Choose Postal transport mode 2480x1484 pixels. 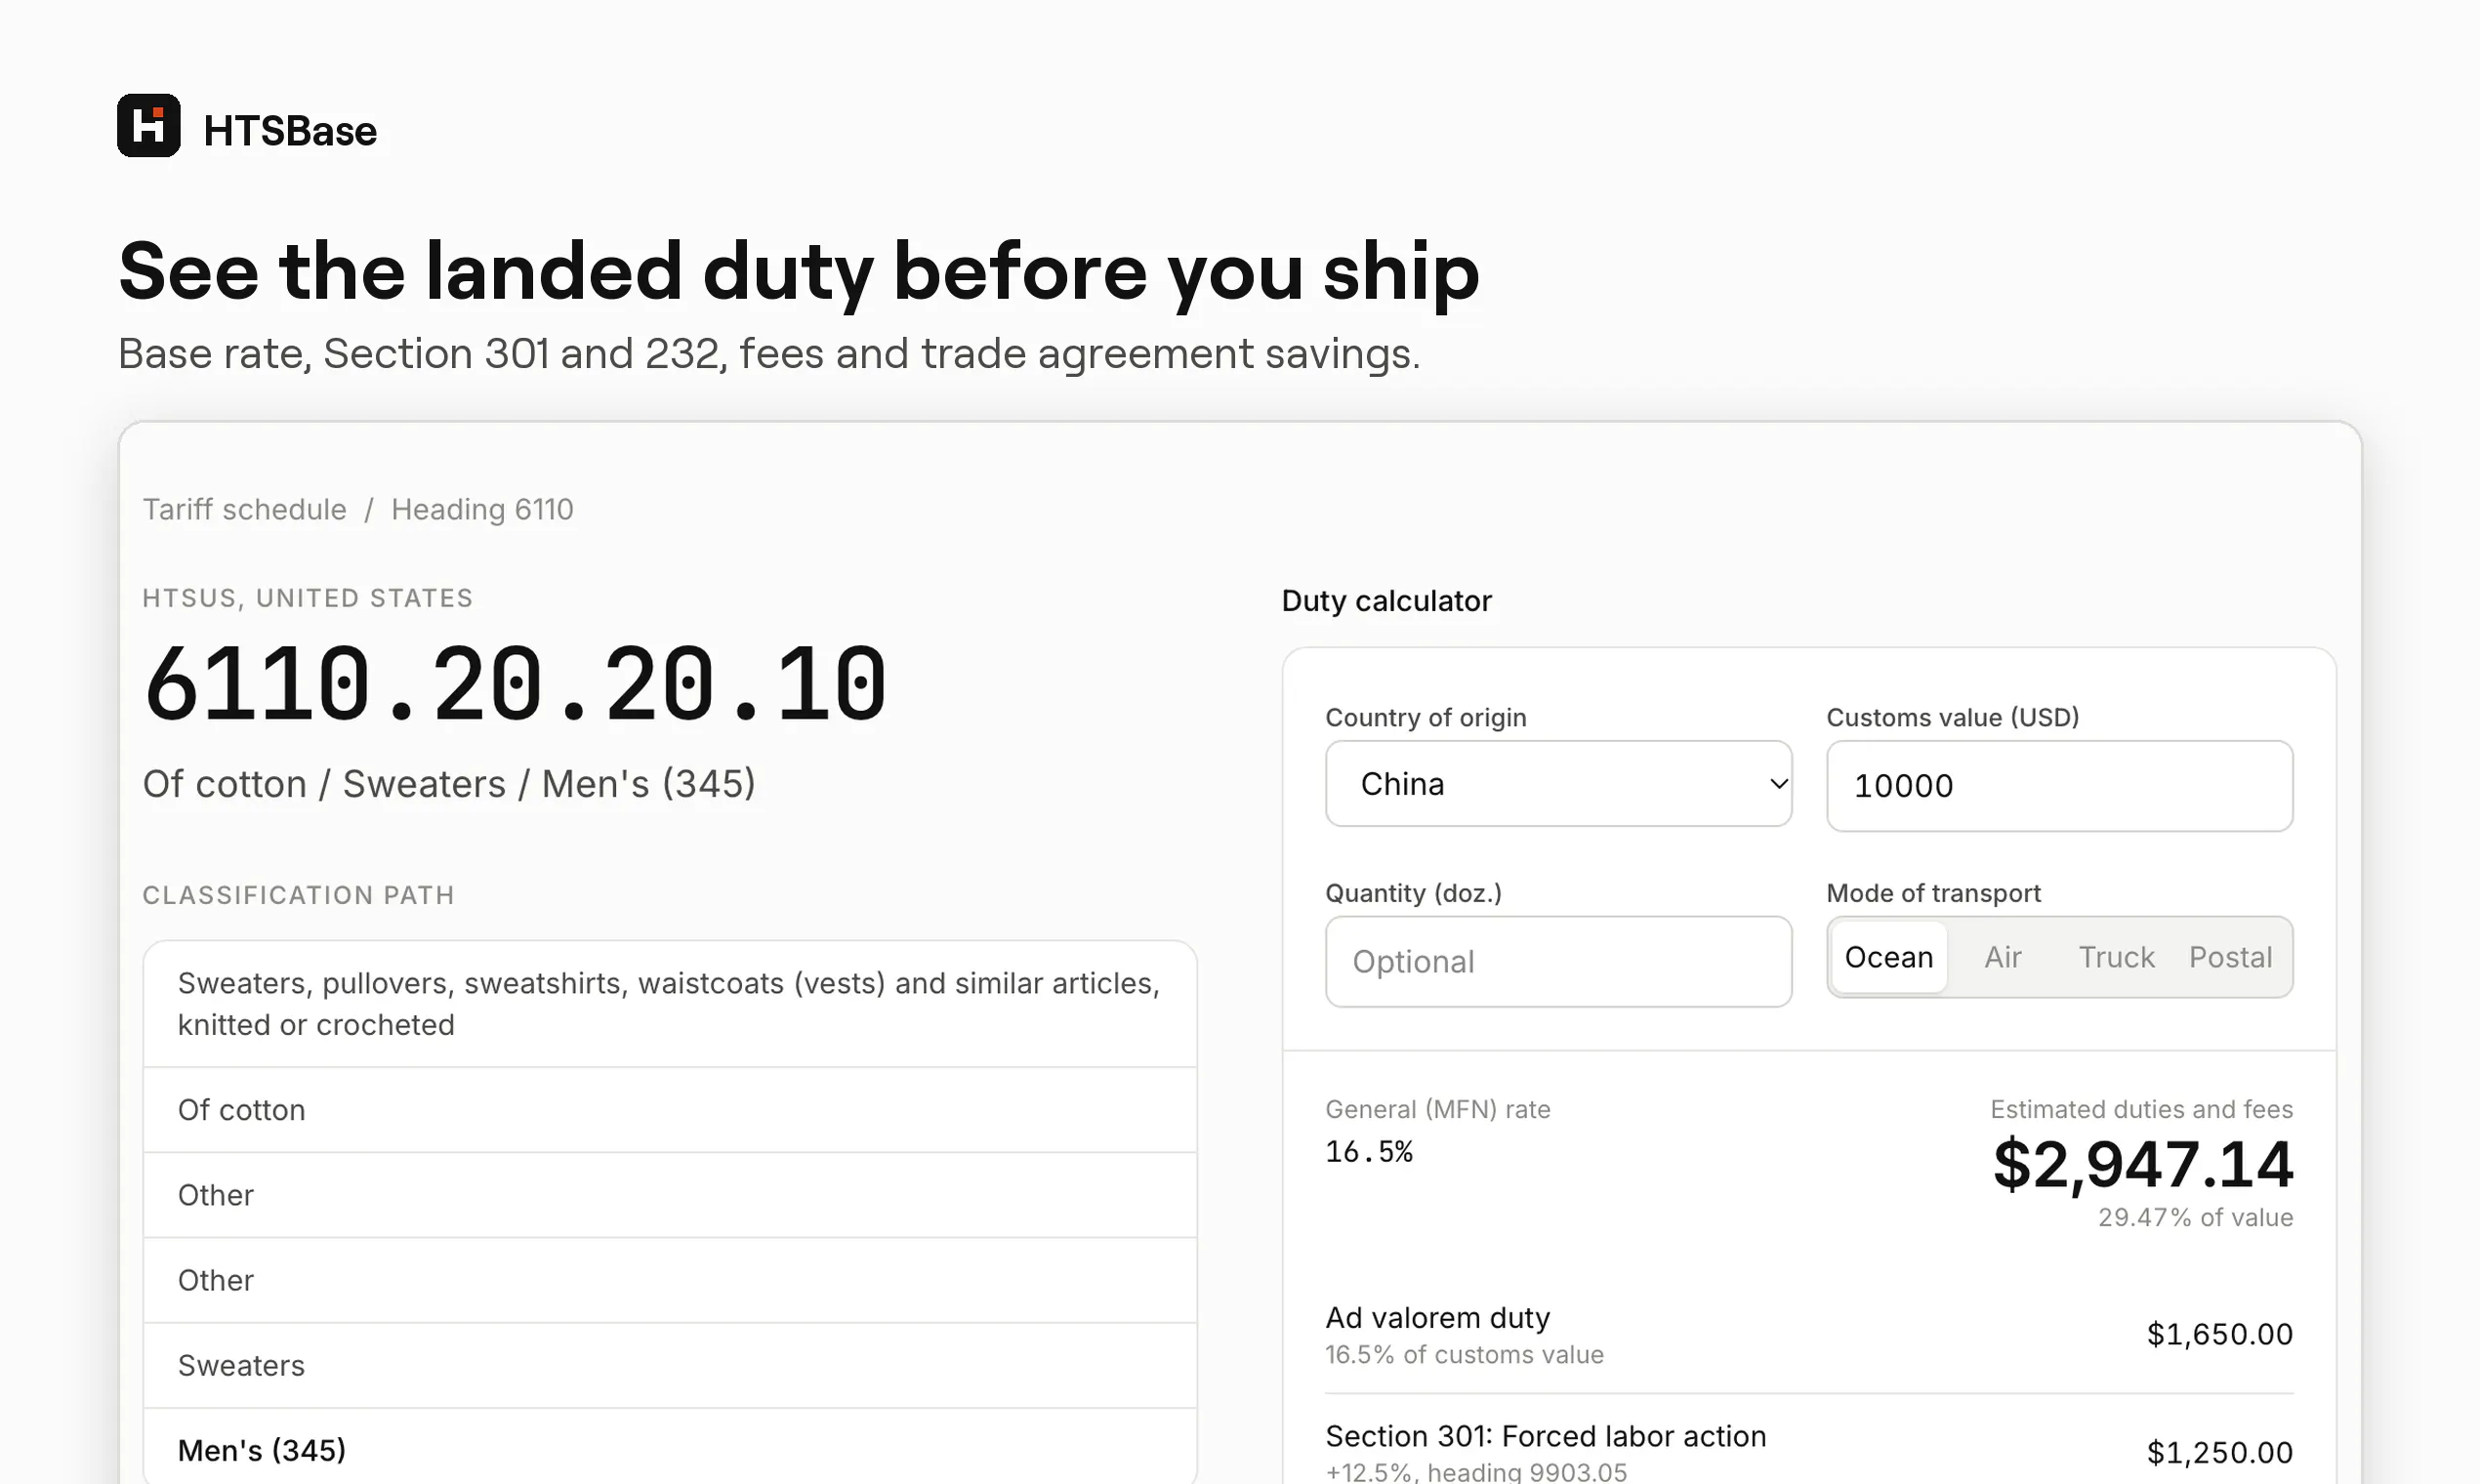click(x=2230, y=958)
